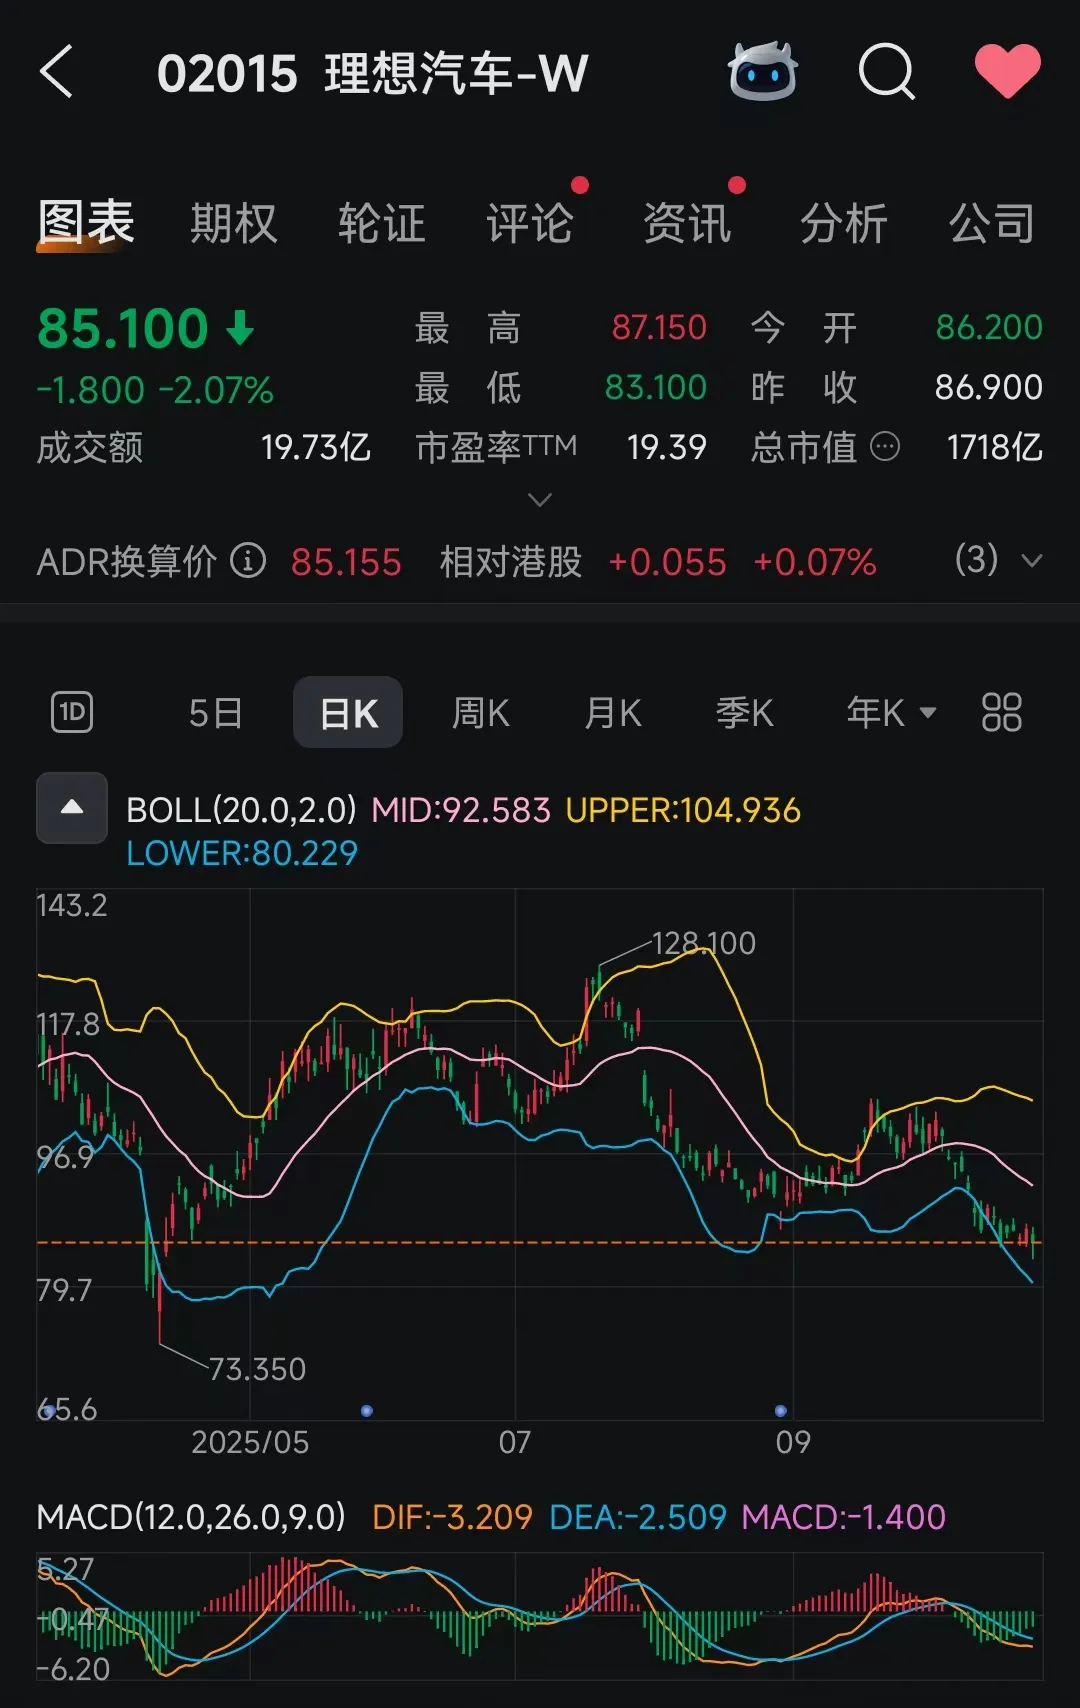This screenshot has height=1708, width=1080.
Task: Expand the ADR (3) dropdown chevron
Action: pyautogui.click(x=1031, y=561)
